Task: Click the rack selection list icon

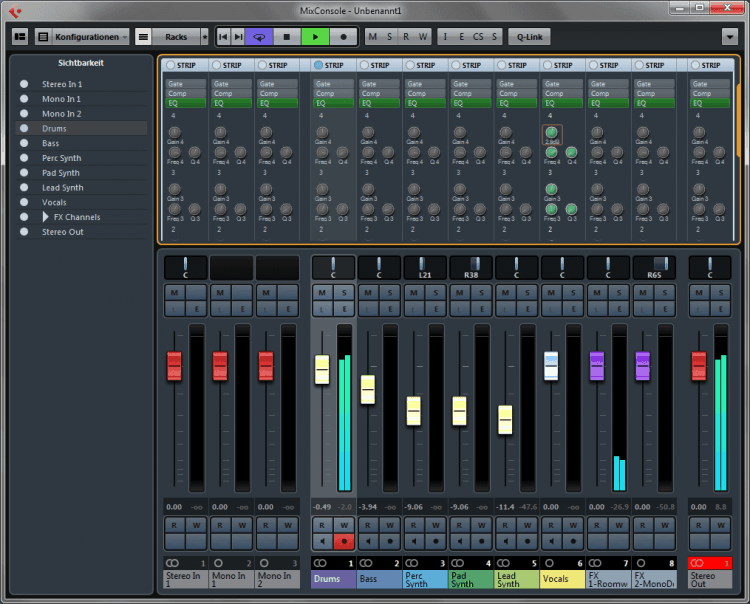Action: (x=143, y=37)
